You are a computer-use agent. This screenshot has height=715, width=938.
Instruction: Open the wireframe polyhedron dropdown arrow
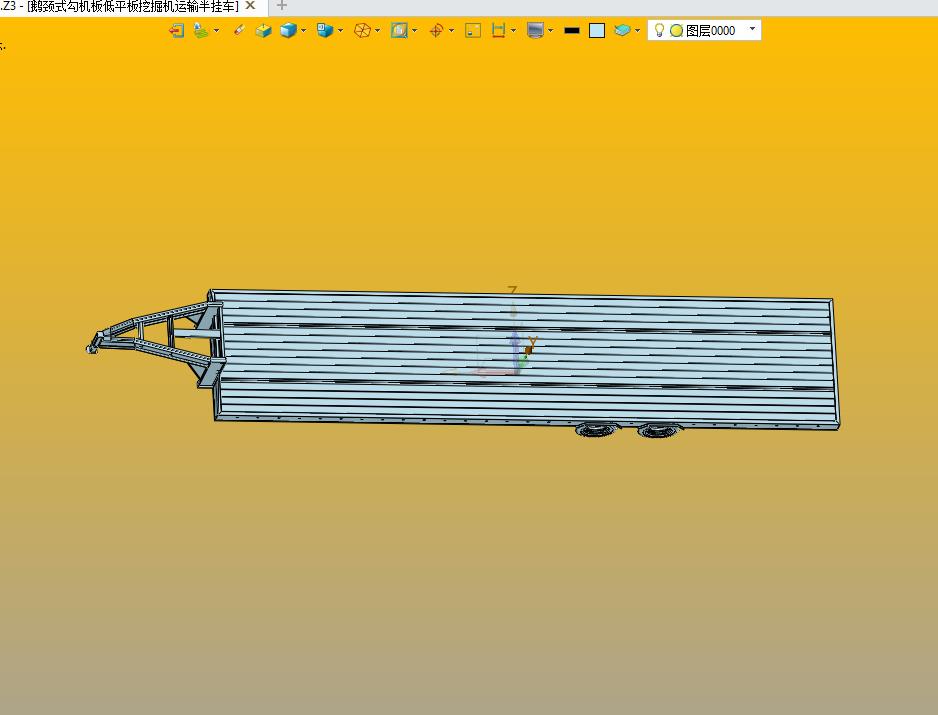(377, 31)
